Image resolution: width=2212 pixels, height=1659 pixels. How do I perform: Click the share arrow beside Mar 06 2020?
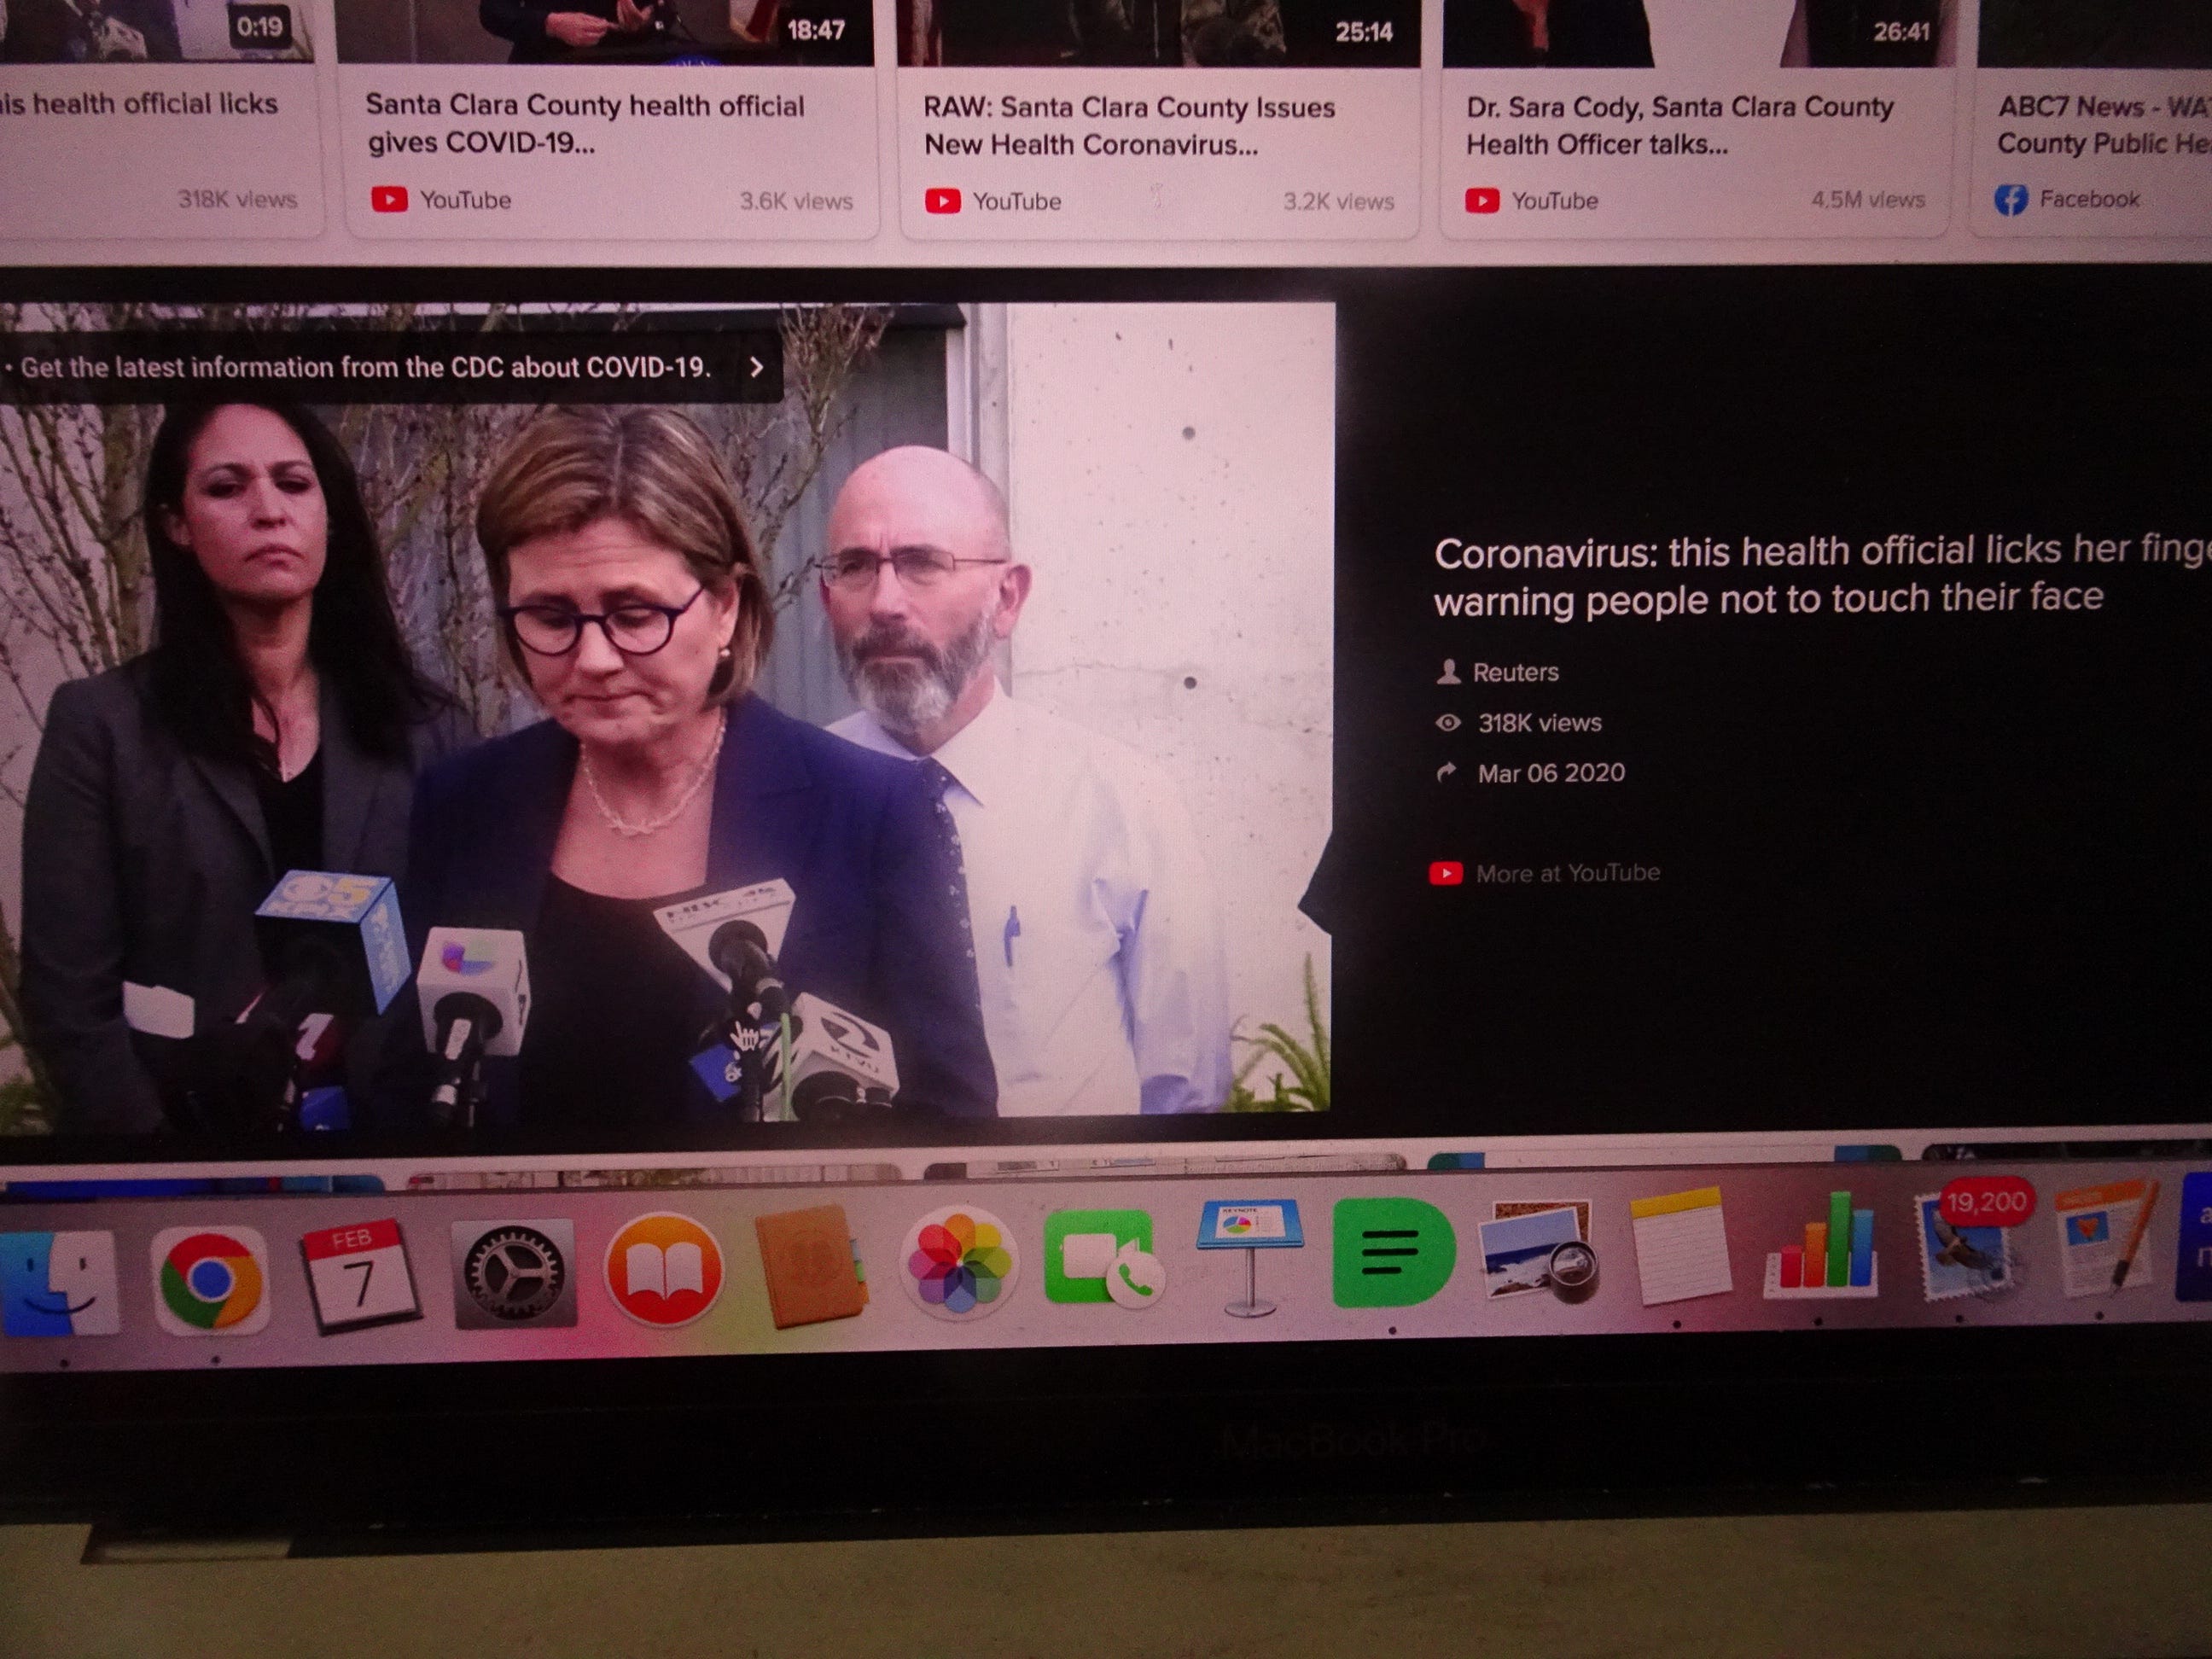(1447, 773)
